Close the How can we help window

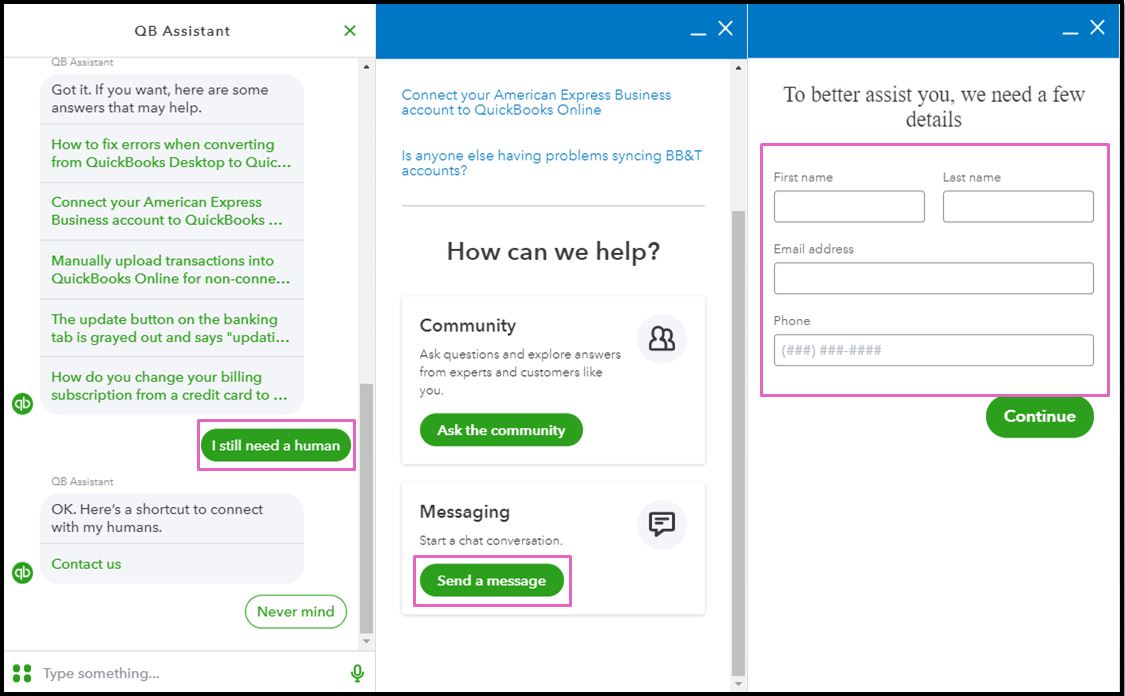coord(726,28)
